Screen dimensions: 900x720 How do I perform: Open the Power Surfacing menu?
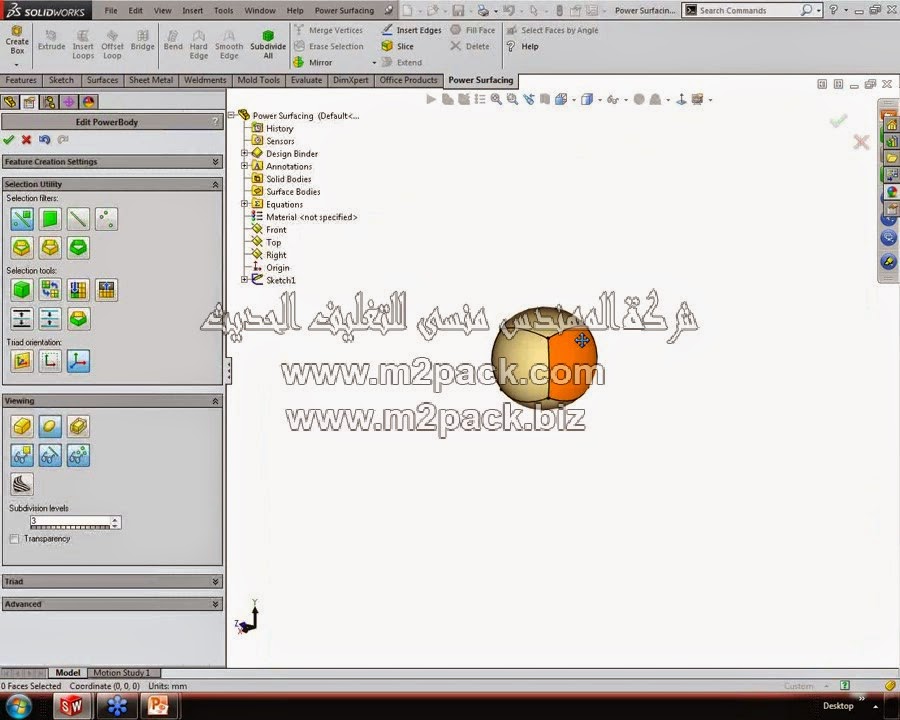tap(344, 10)
